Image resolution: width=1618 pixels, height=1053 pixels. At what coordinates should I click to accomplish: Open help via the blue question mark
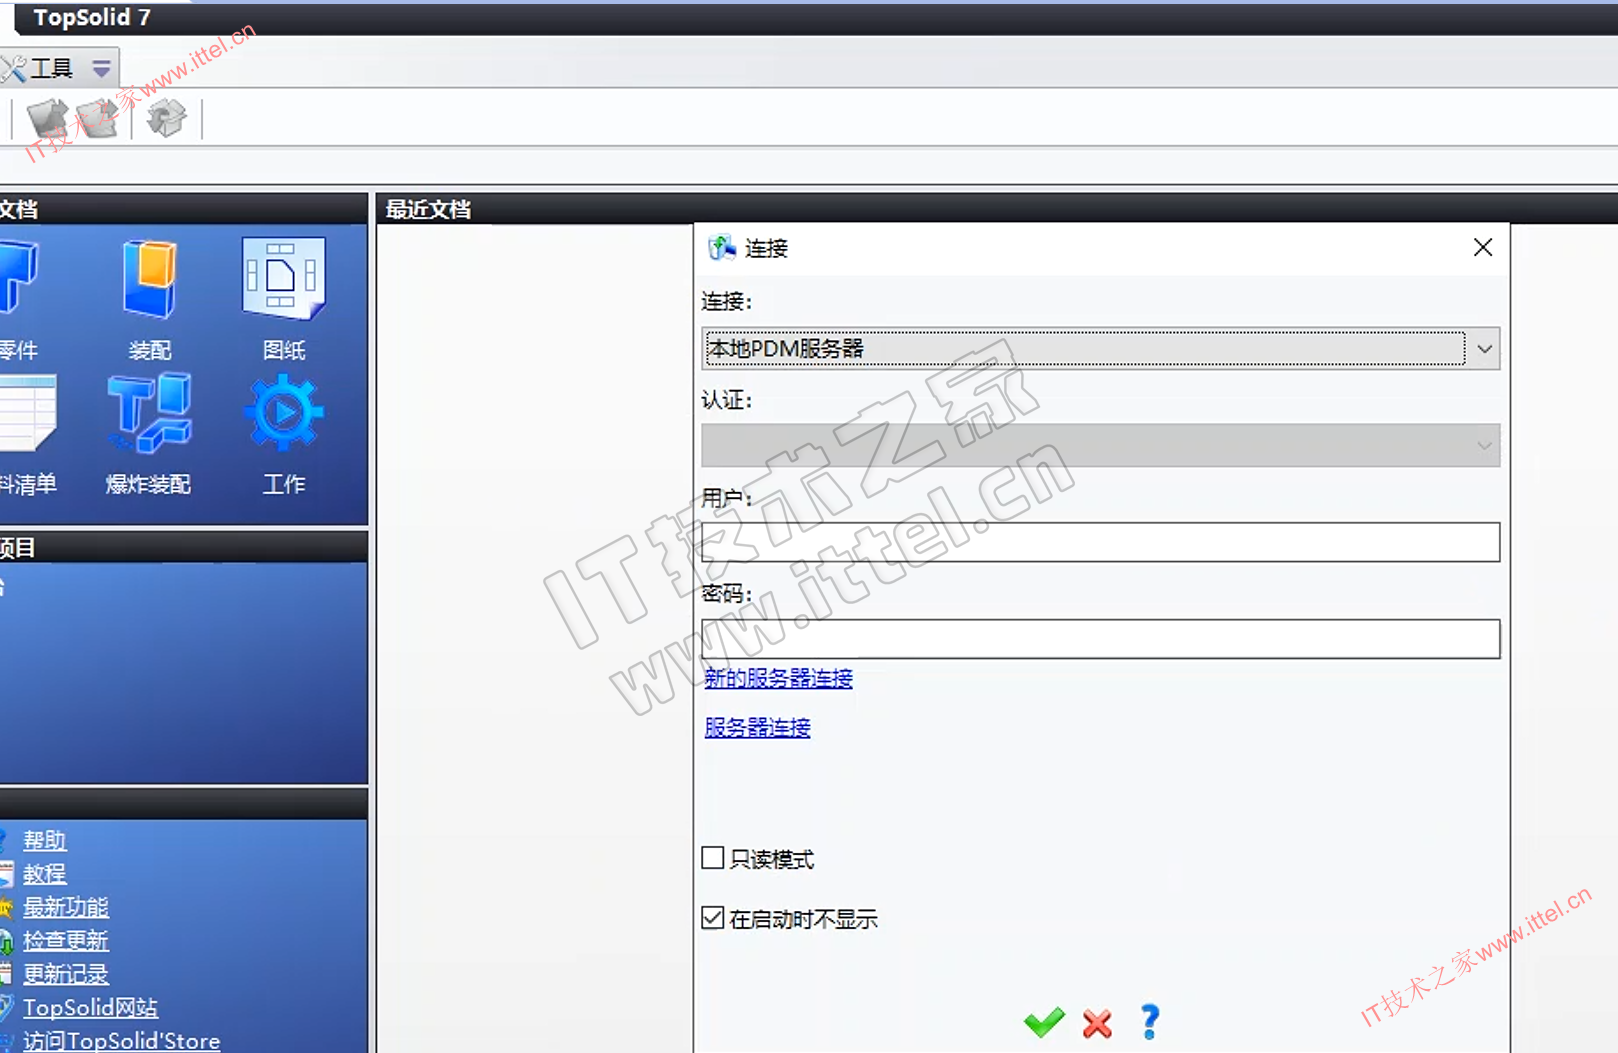(1150, 1022)
